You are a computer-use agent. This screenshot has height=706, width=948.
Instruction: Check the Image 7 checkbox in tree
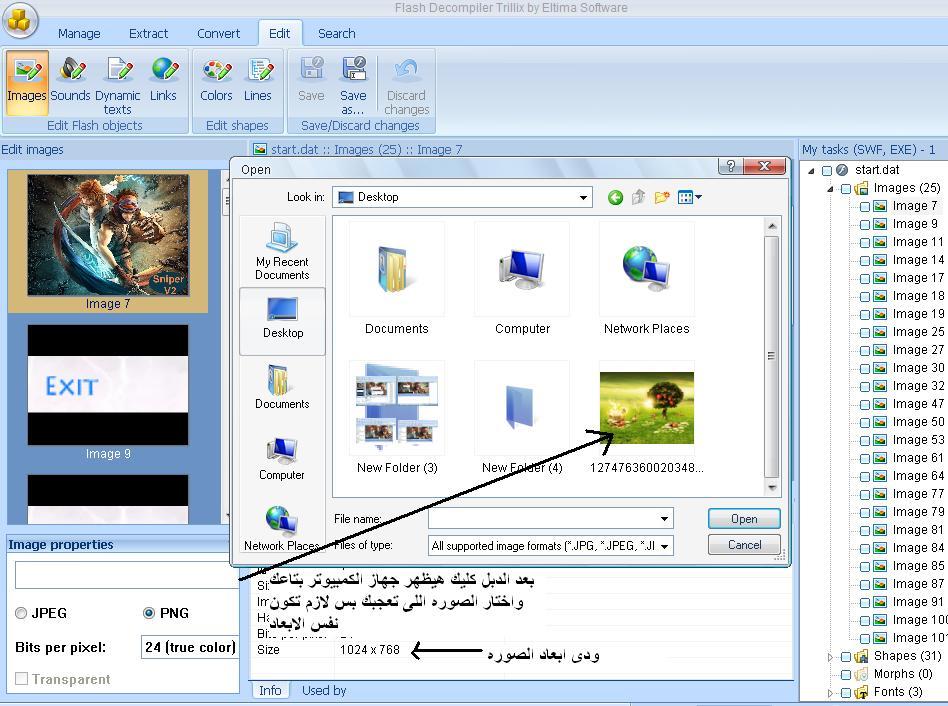pos(865,207)
